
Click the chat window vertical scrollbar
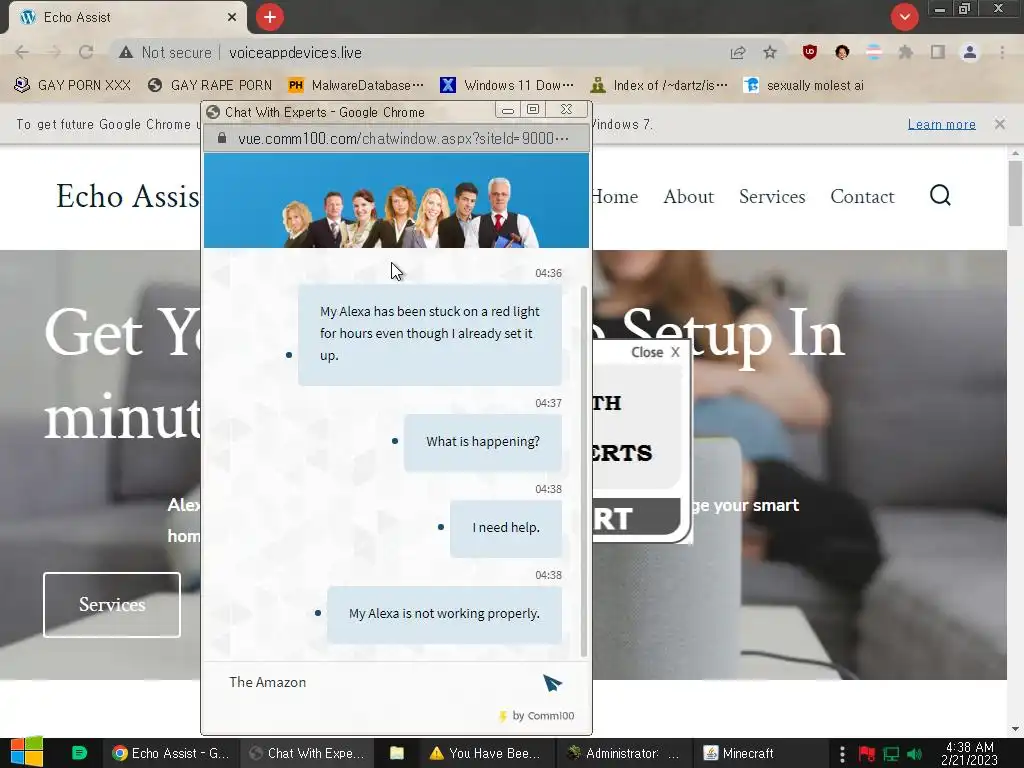click(584, 470)
